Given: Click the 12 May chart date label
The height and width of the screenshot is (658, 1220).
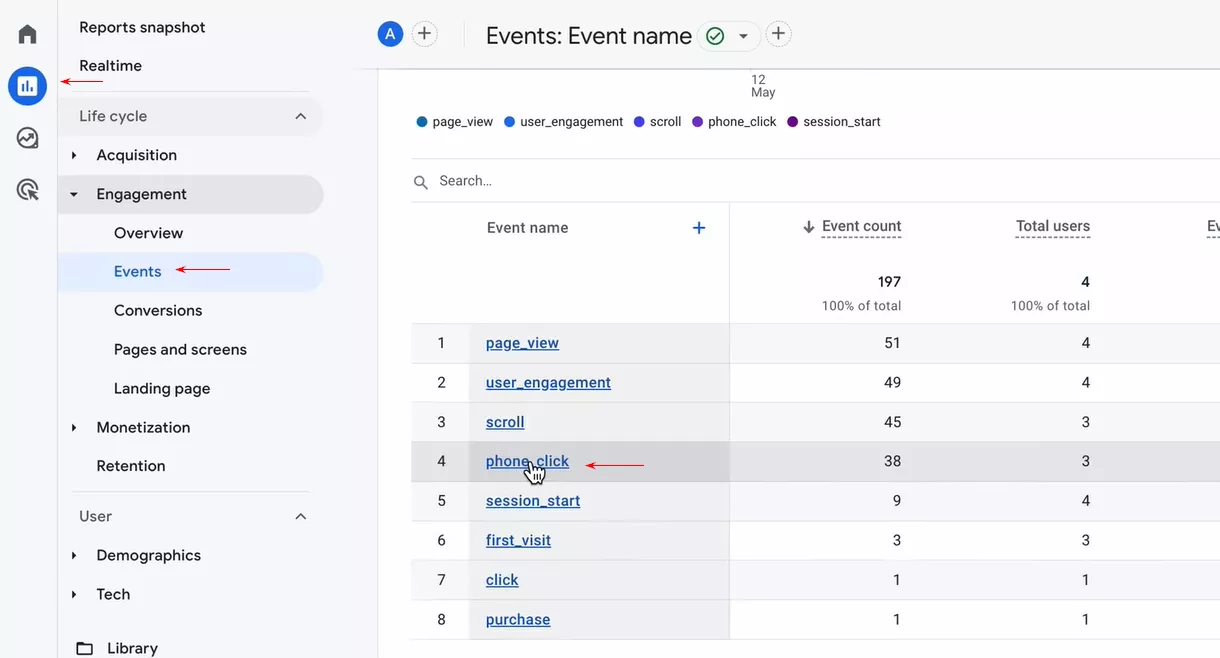Looking at the screenshot, I should (x=763, y=86).
